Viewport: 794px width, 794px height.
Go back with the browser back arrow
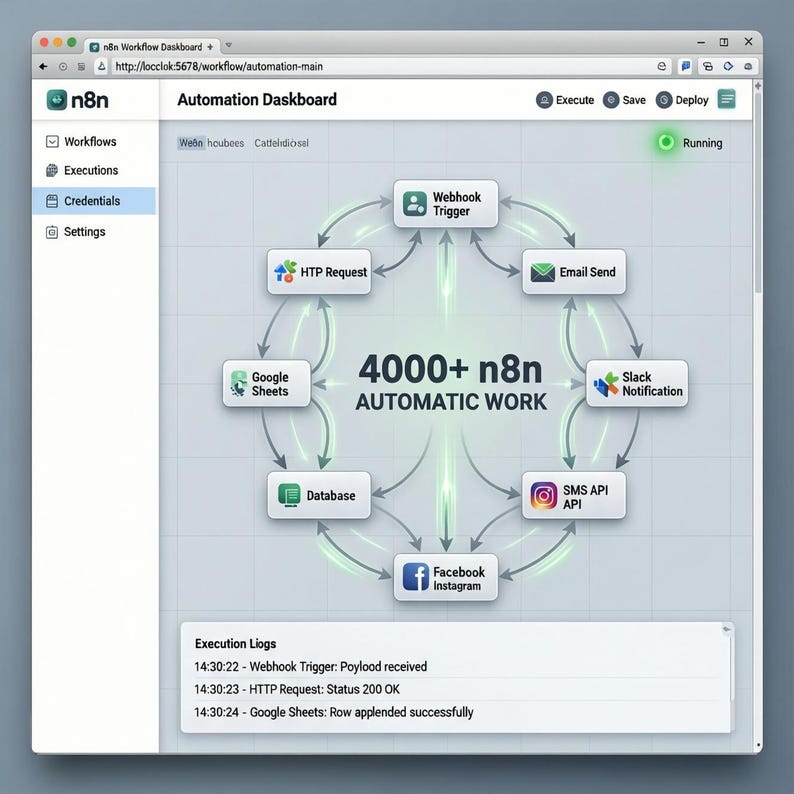tap(44, 66)
